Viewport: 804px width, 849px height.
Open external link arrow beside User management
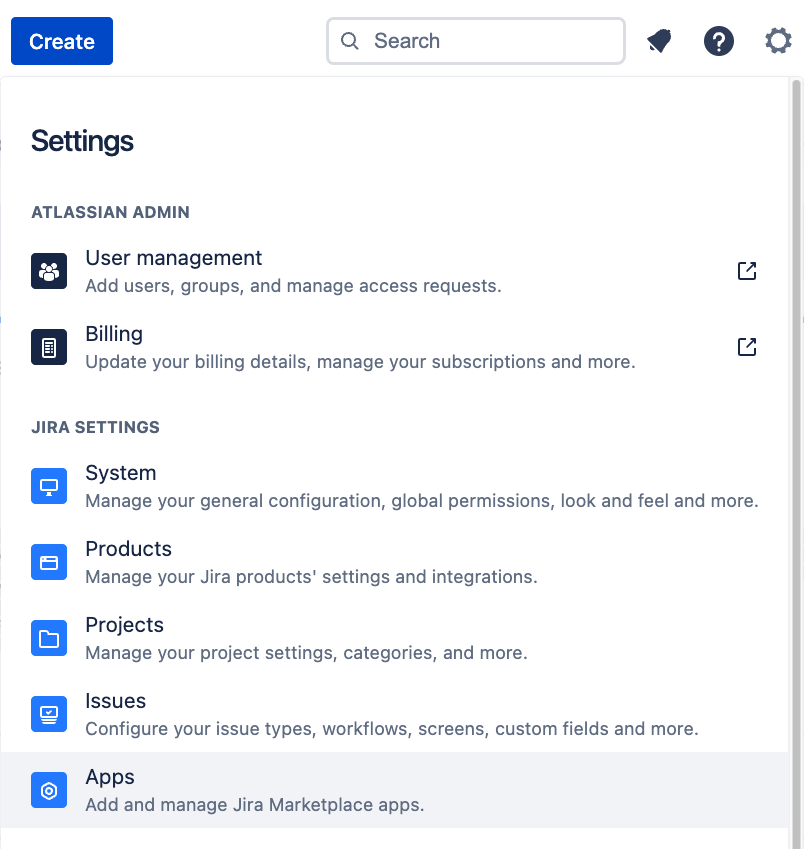(x=747, y=271)
